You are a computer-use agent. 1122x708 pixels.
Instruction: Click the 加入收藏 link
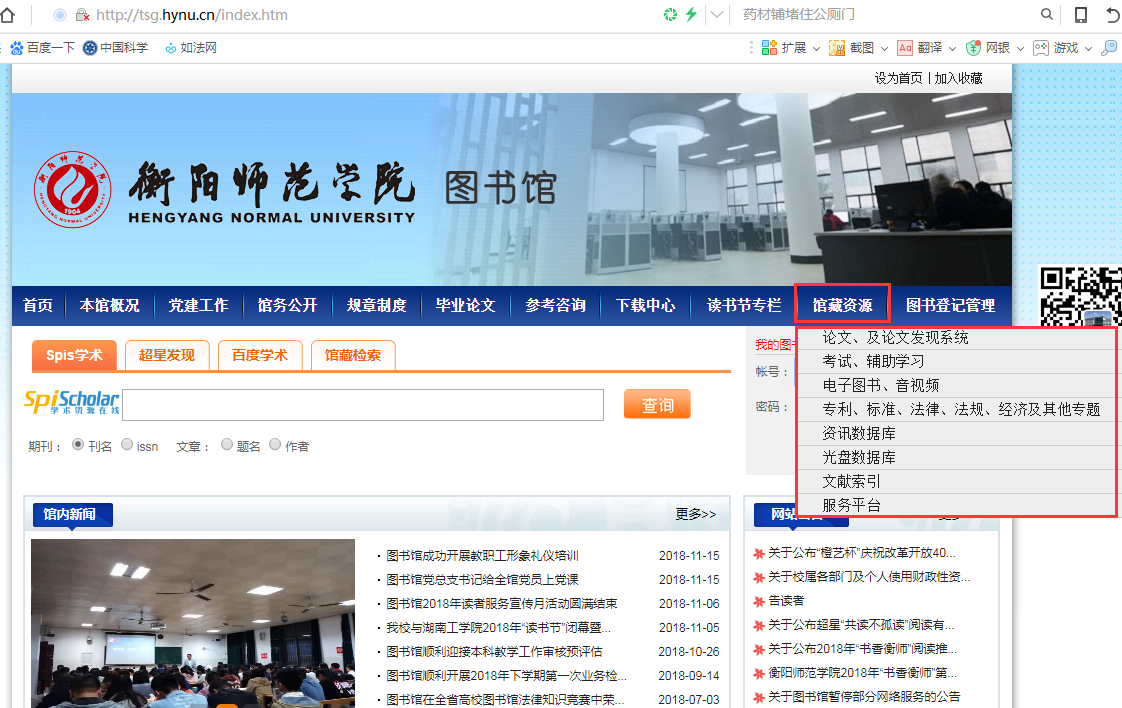pos(958,78)
